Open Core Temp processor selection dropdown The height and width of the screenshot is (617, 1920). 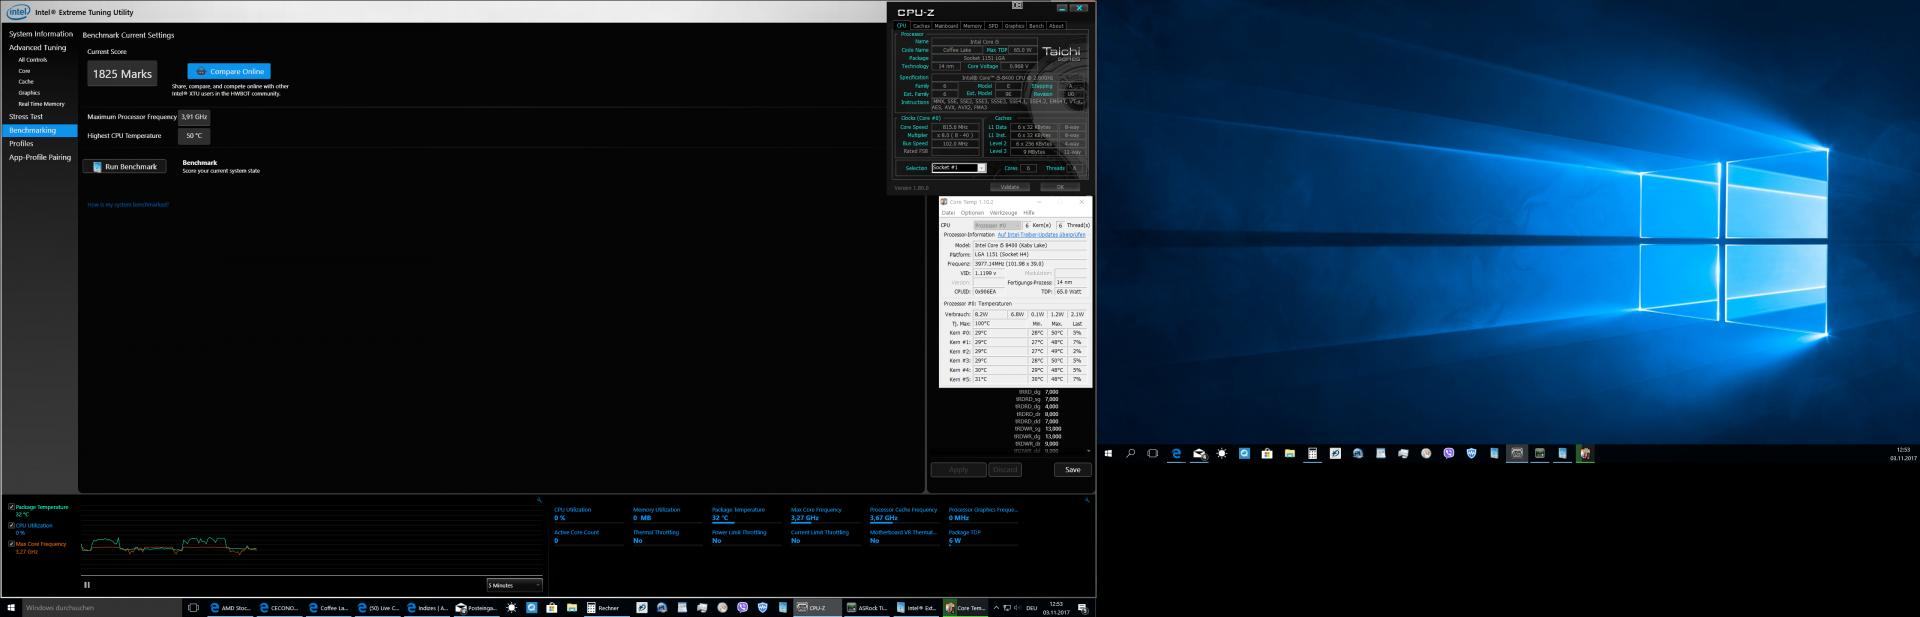[x=996, y=225]
